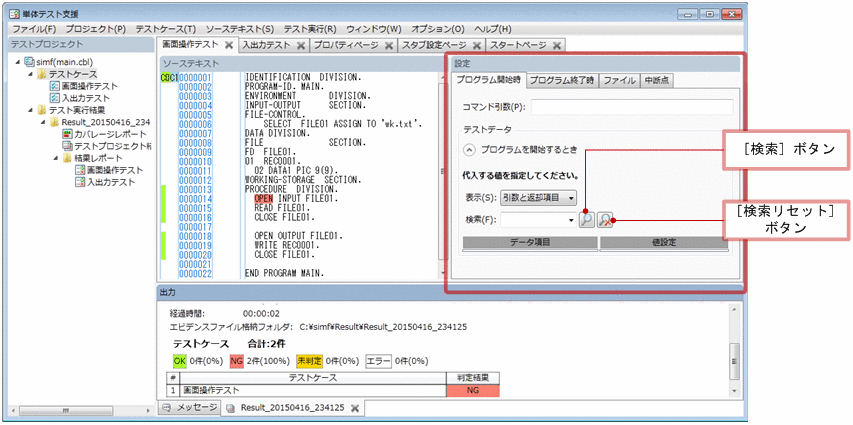Click source line number 0000018
Viewport: 853px width, 425px height.
pyautogui.click(x=195, y=236)
